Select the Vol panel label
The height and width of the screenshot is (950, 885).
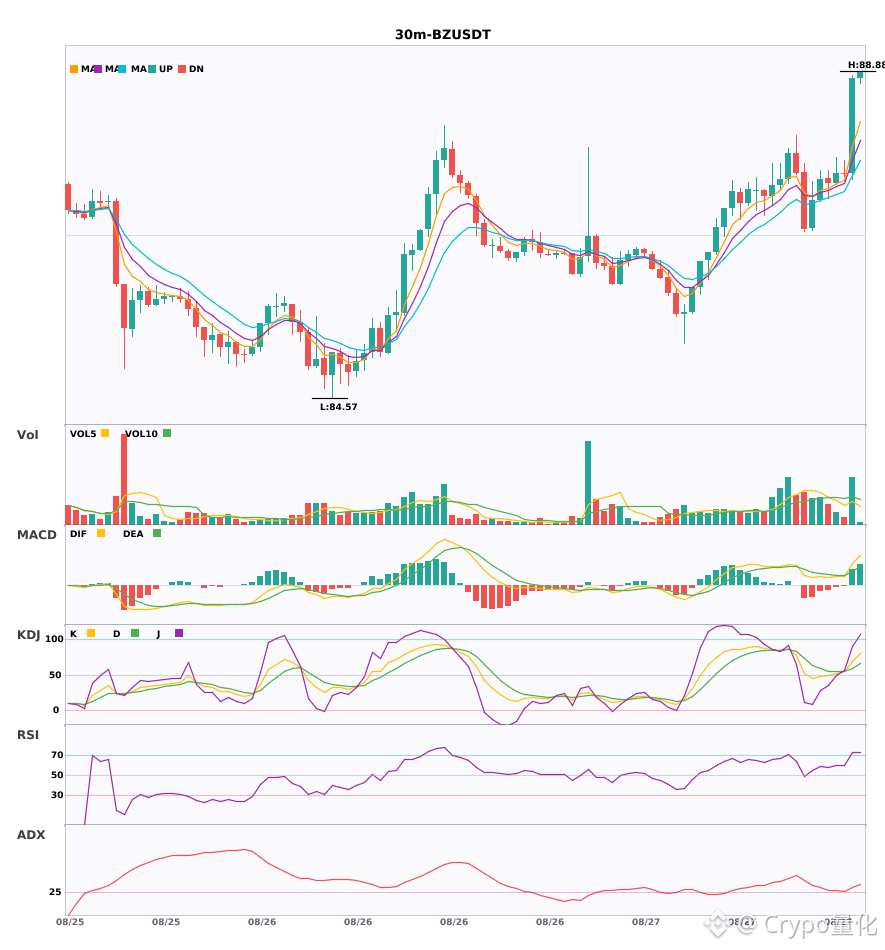click(27, 435)
